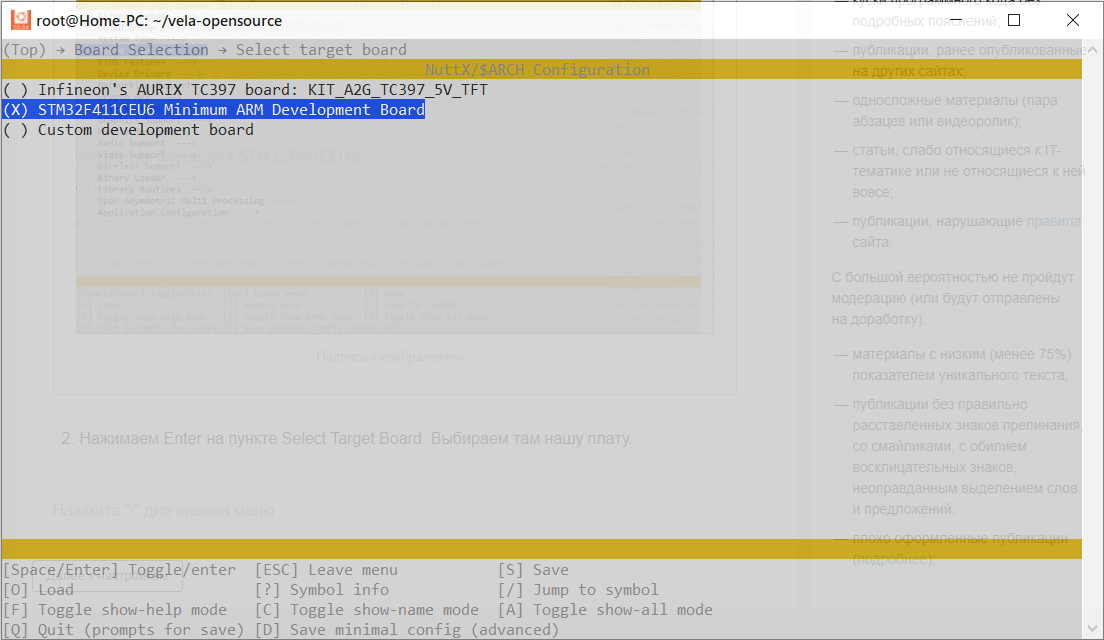Select STM32F411CEU6 Minimum ARM Development Board
The height and width of the screenshot is (640, 1104).
213,110
